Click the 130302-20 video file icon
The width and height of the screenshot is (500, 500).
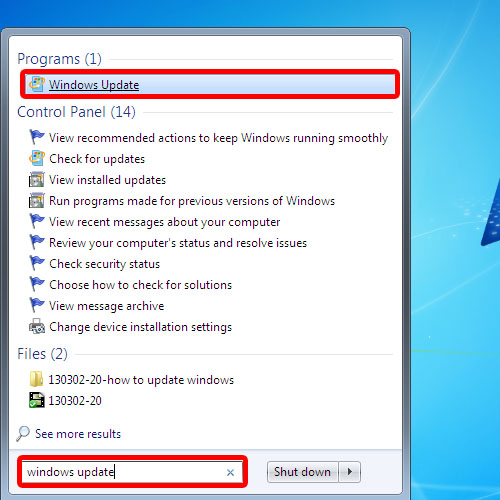pos(37,400)
